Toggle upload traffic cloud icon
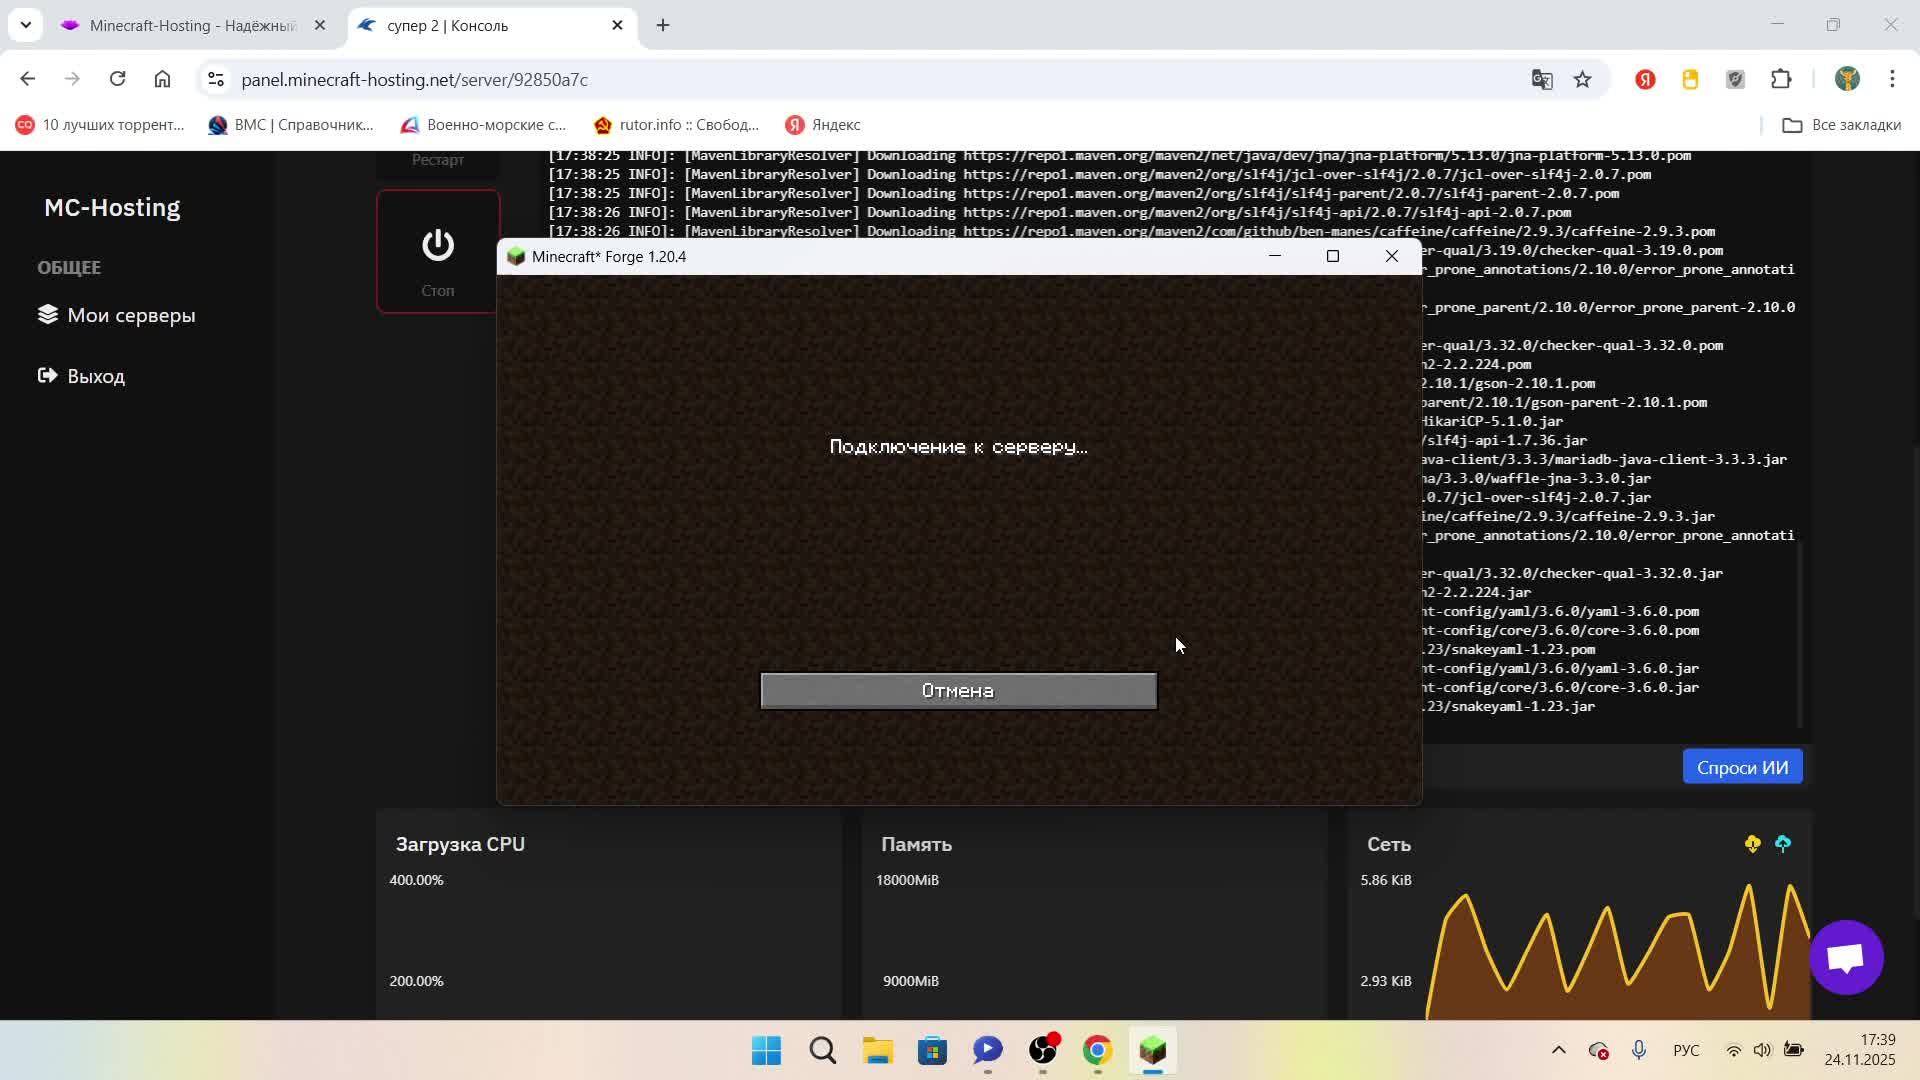The height and width of the screenshot is (1080, 1920). (x=1783, y=844)
